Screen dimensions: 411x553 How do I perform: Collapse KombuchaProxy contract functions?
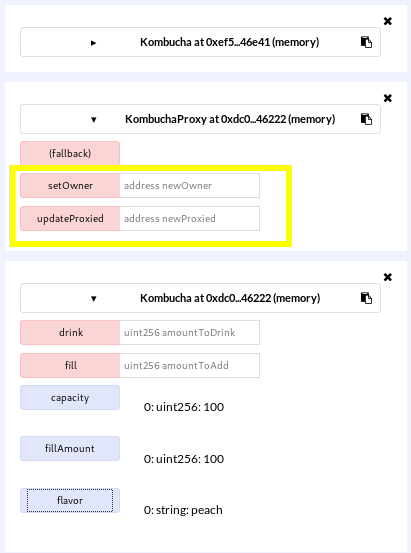pyautogui.click(x=93, y=120)
